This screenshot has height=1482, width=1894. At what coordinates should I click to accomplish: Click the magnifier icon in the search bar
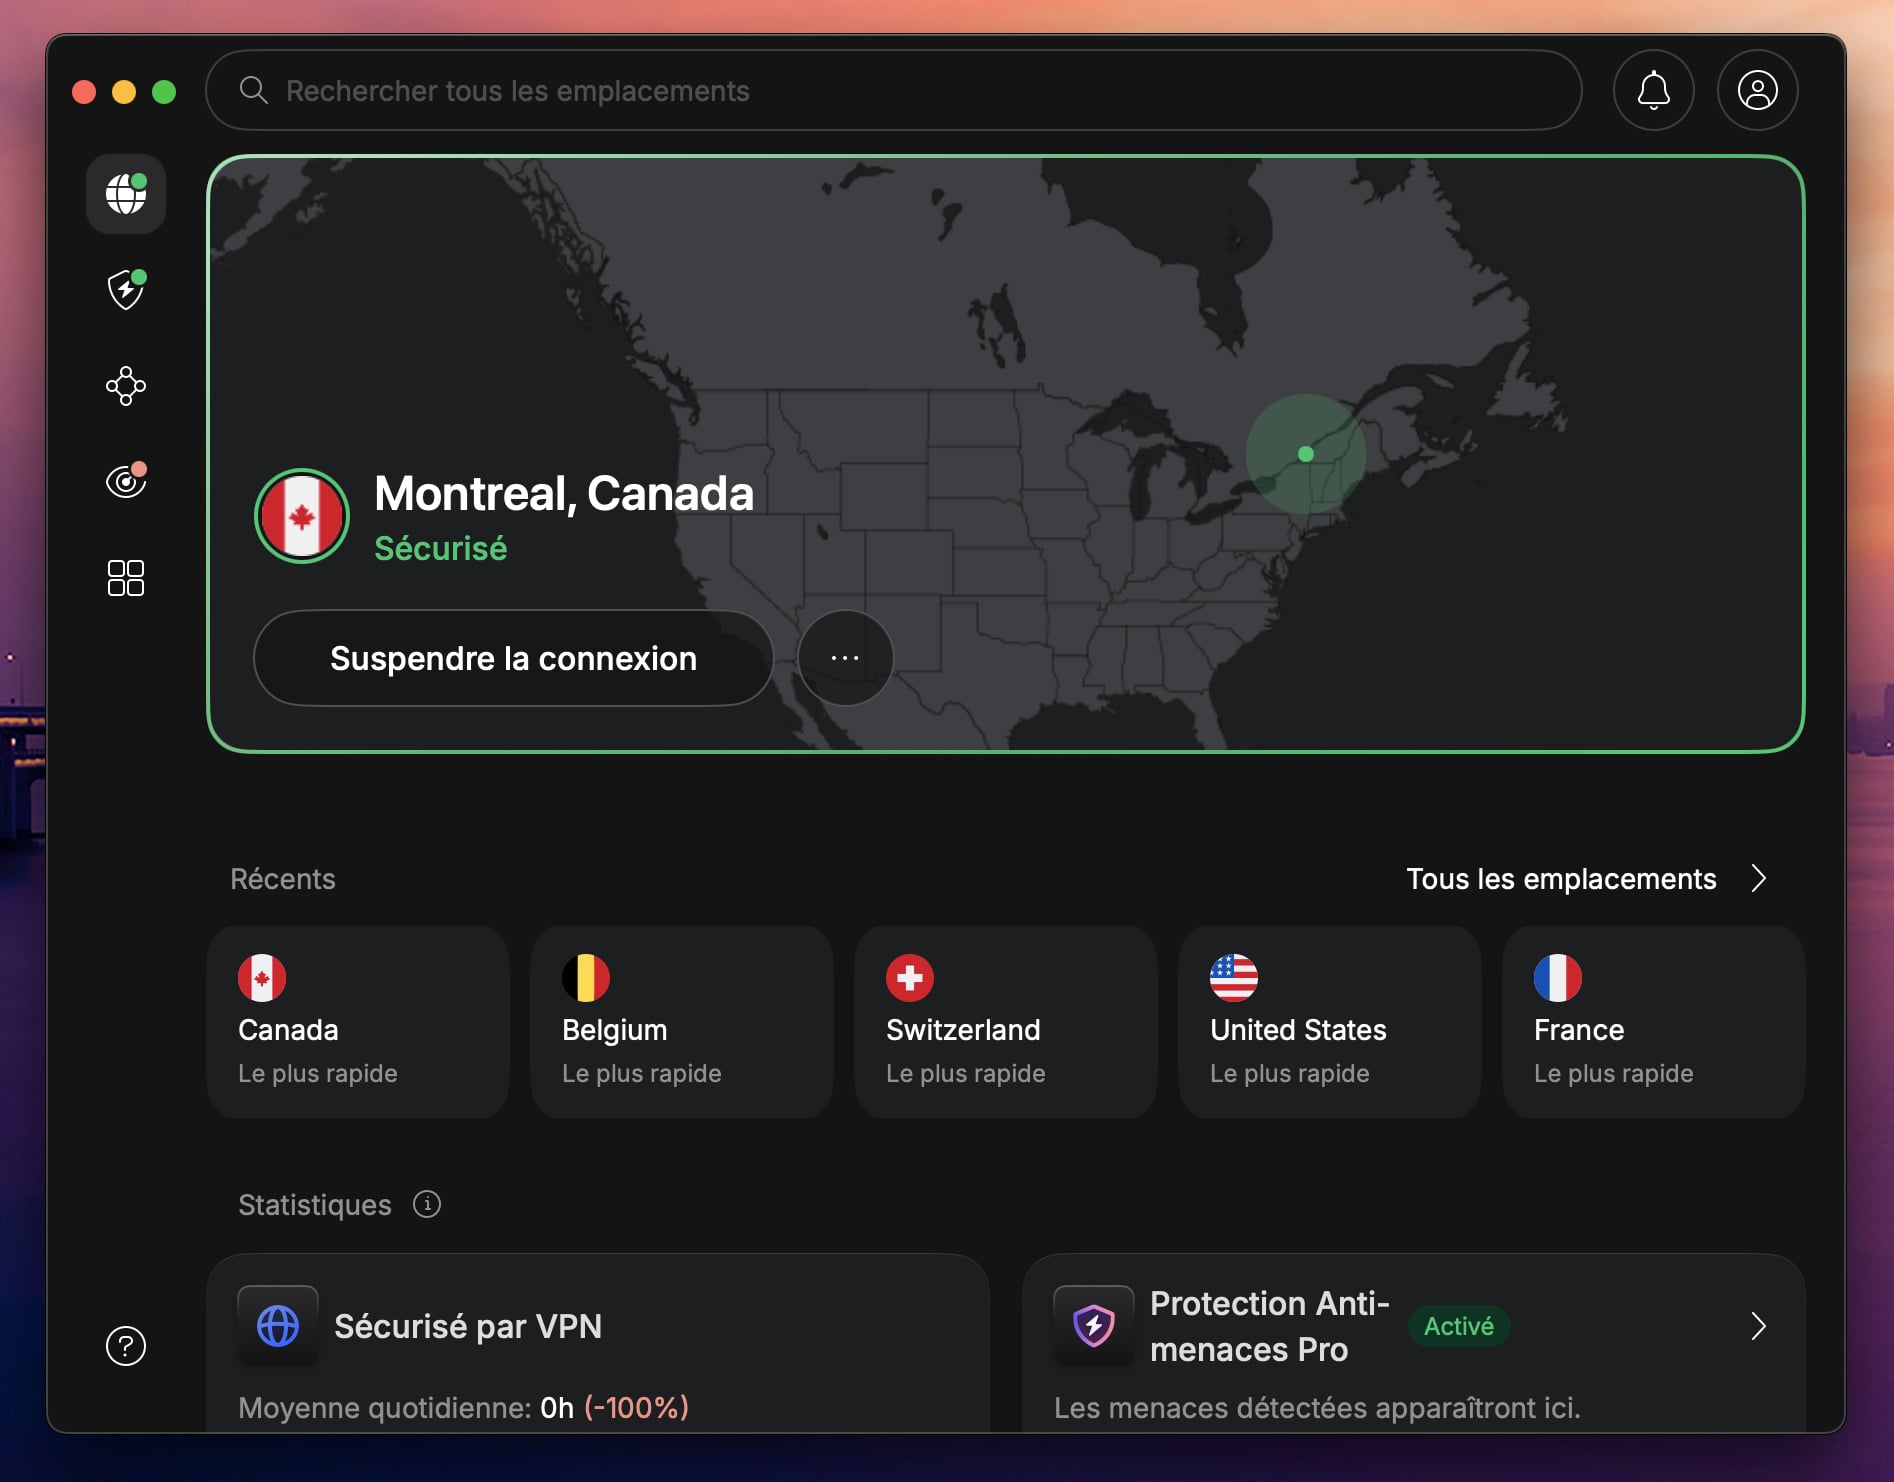click(253, 90)
